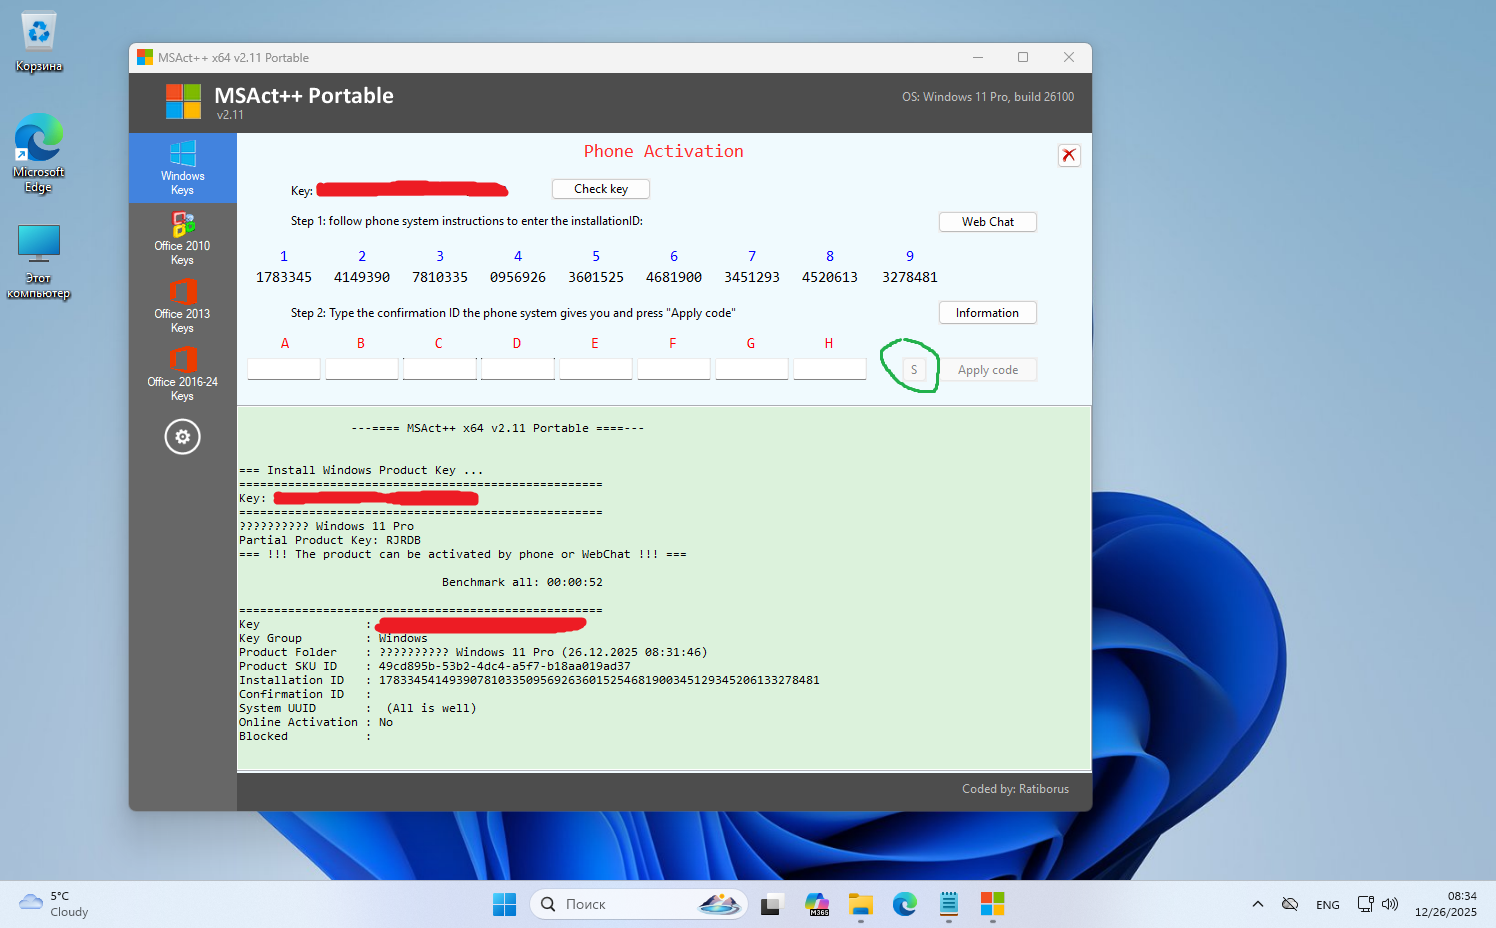Open MSAct++ settings gear
1496x928 pixels.
tap(182, 437)
